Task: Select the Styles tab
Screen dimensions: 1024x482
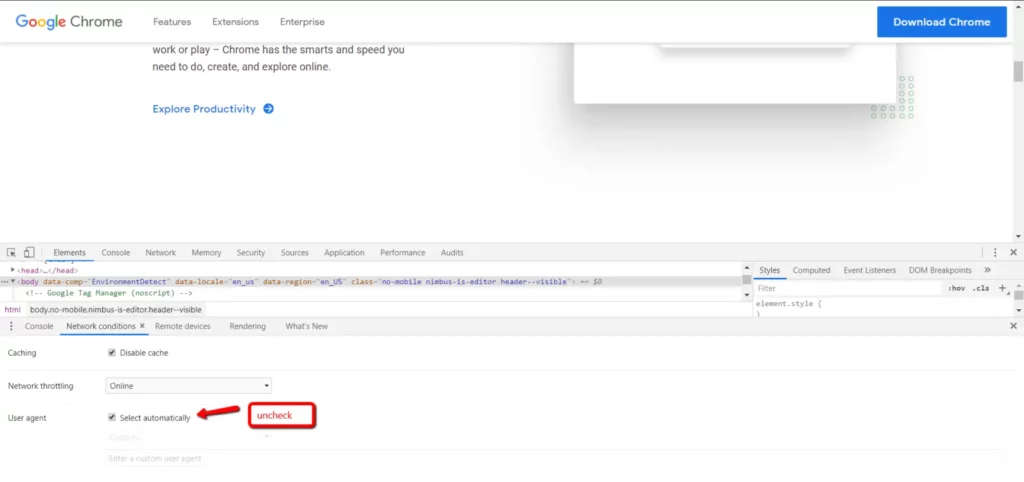Action: click(x=769, y=270)
